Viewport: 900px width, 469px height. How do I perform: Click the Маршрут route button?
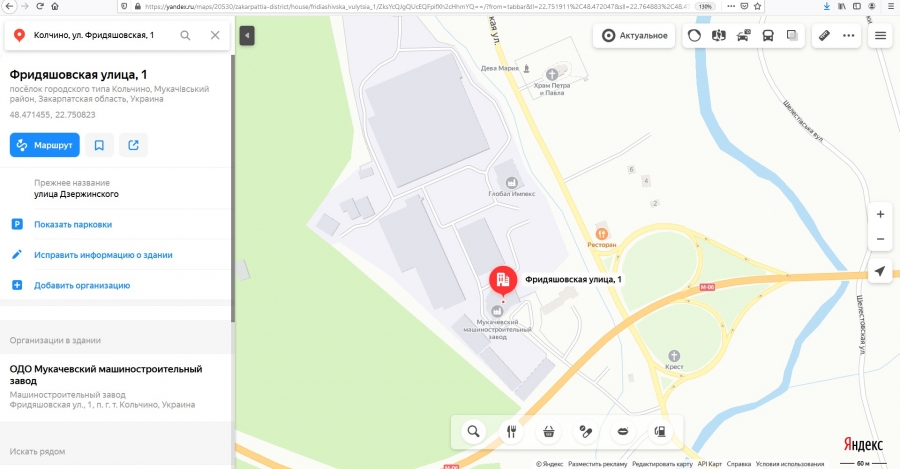tap(44, 145)
